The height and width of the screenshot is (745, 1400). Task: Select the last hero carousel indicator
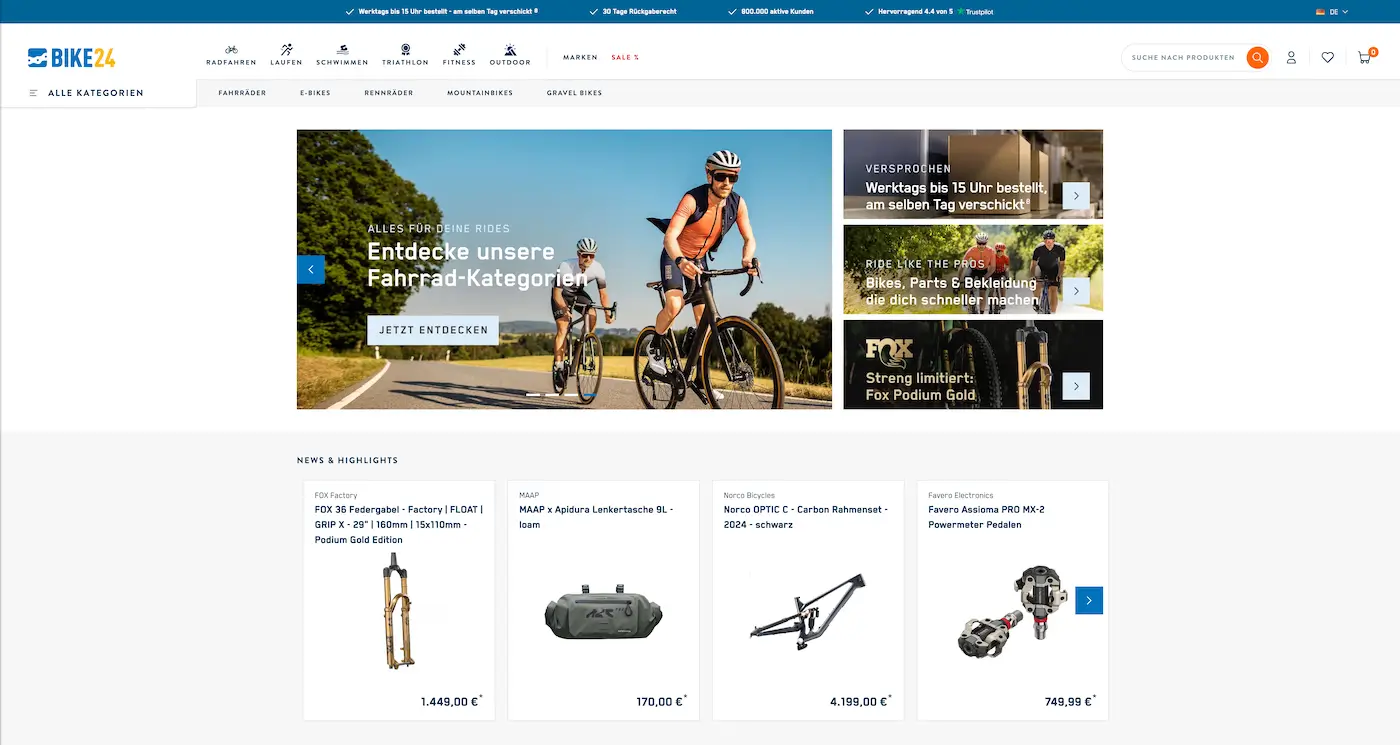tap(590, 395)
